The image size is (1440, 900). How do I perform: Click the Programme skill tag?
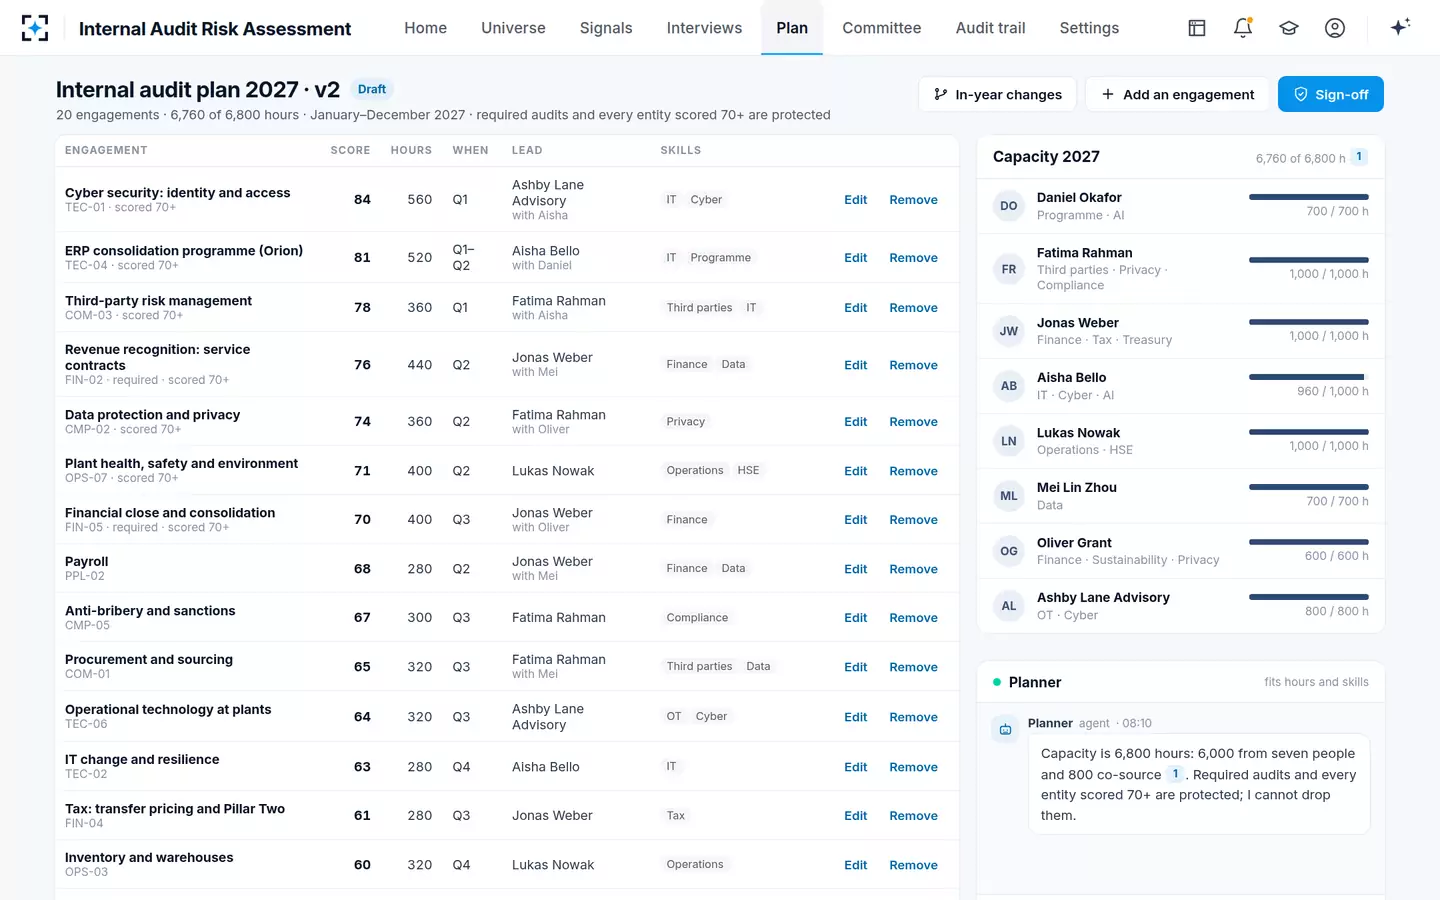[720, 258]
